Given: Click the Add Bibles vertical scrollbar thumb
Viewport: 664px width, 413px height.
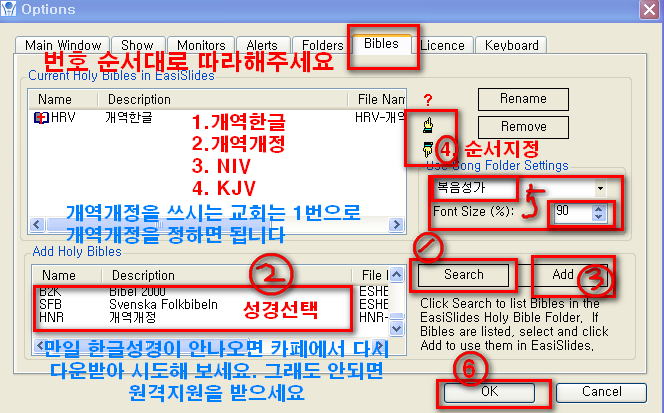Looking at the screenshot, I should [396, 316].
